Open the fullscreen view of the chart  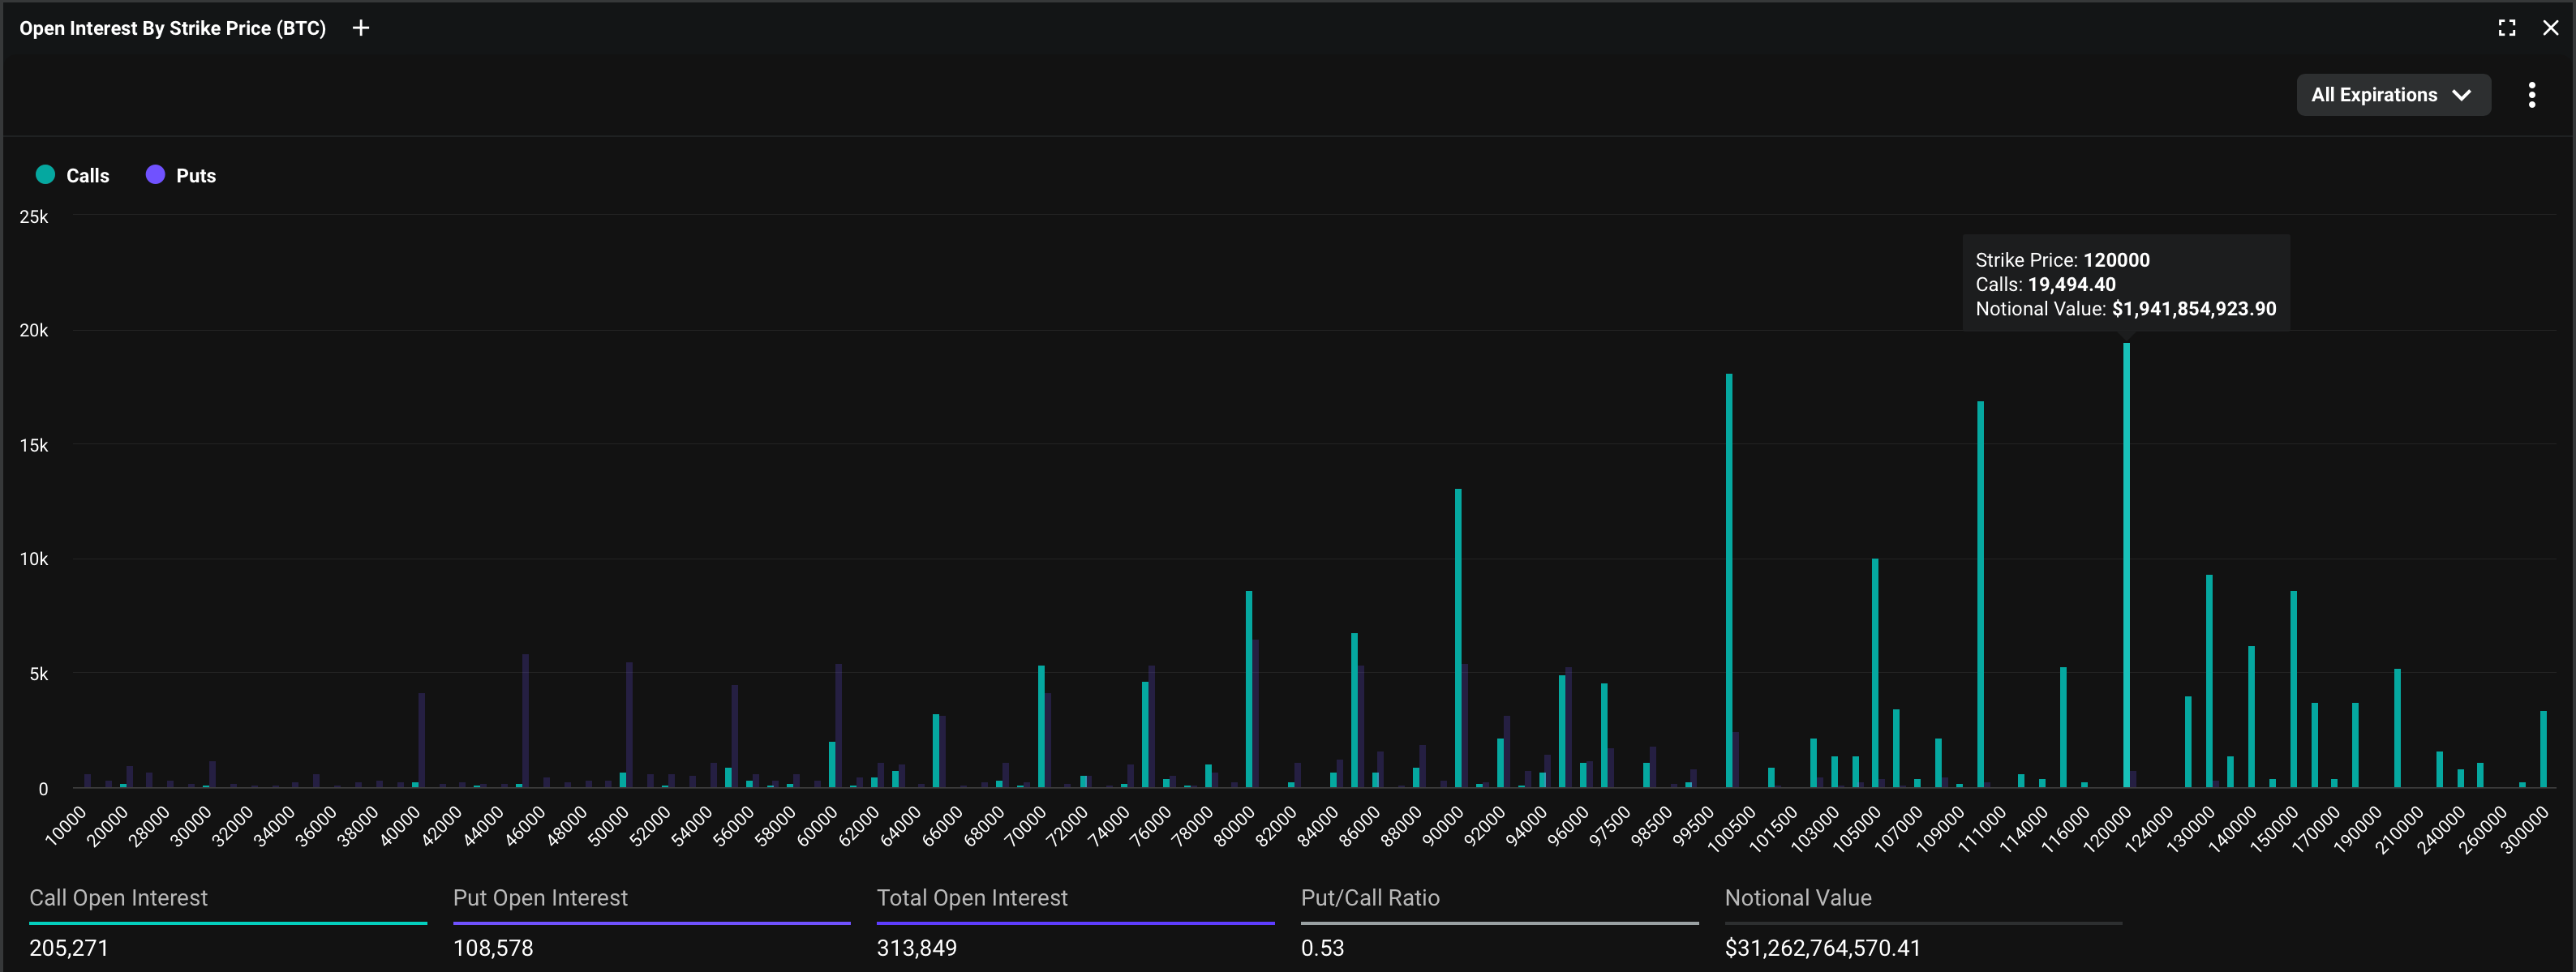point(2506,27)
